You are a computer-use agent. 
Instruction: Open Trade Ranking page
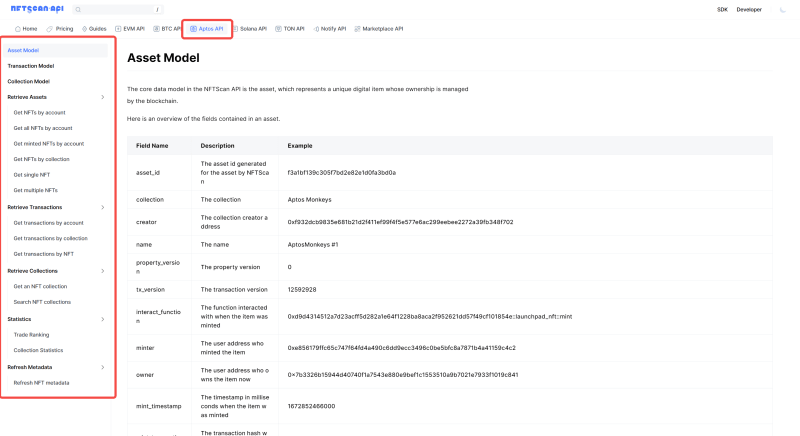[31, 335]
